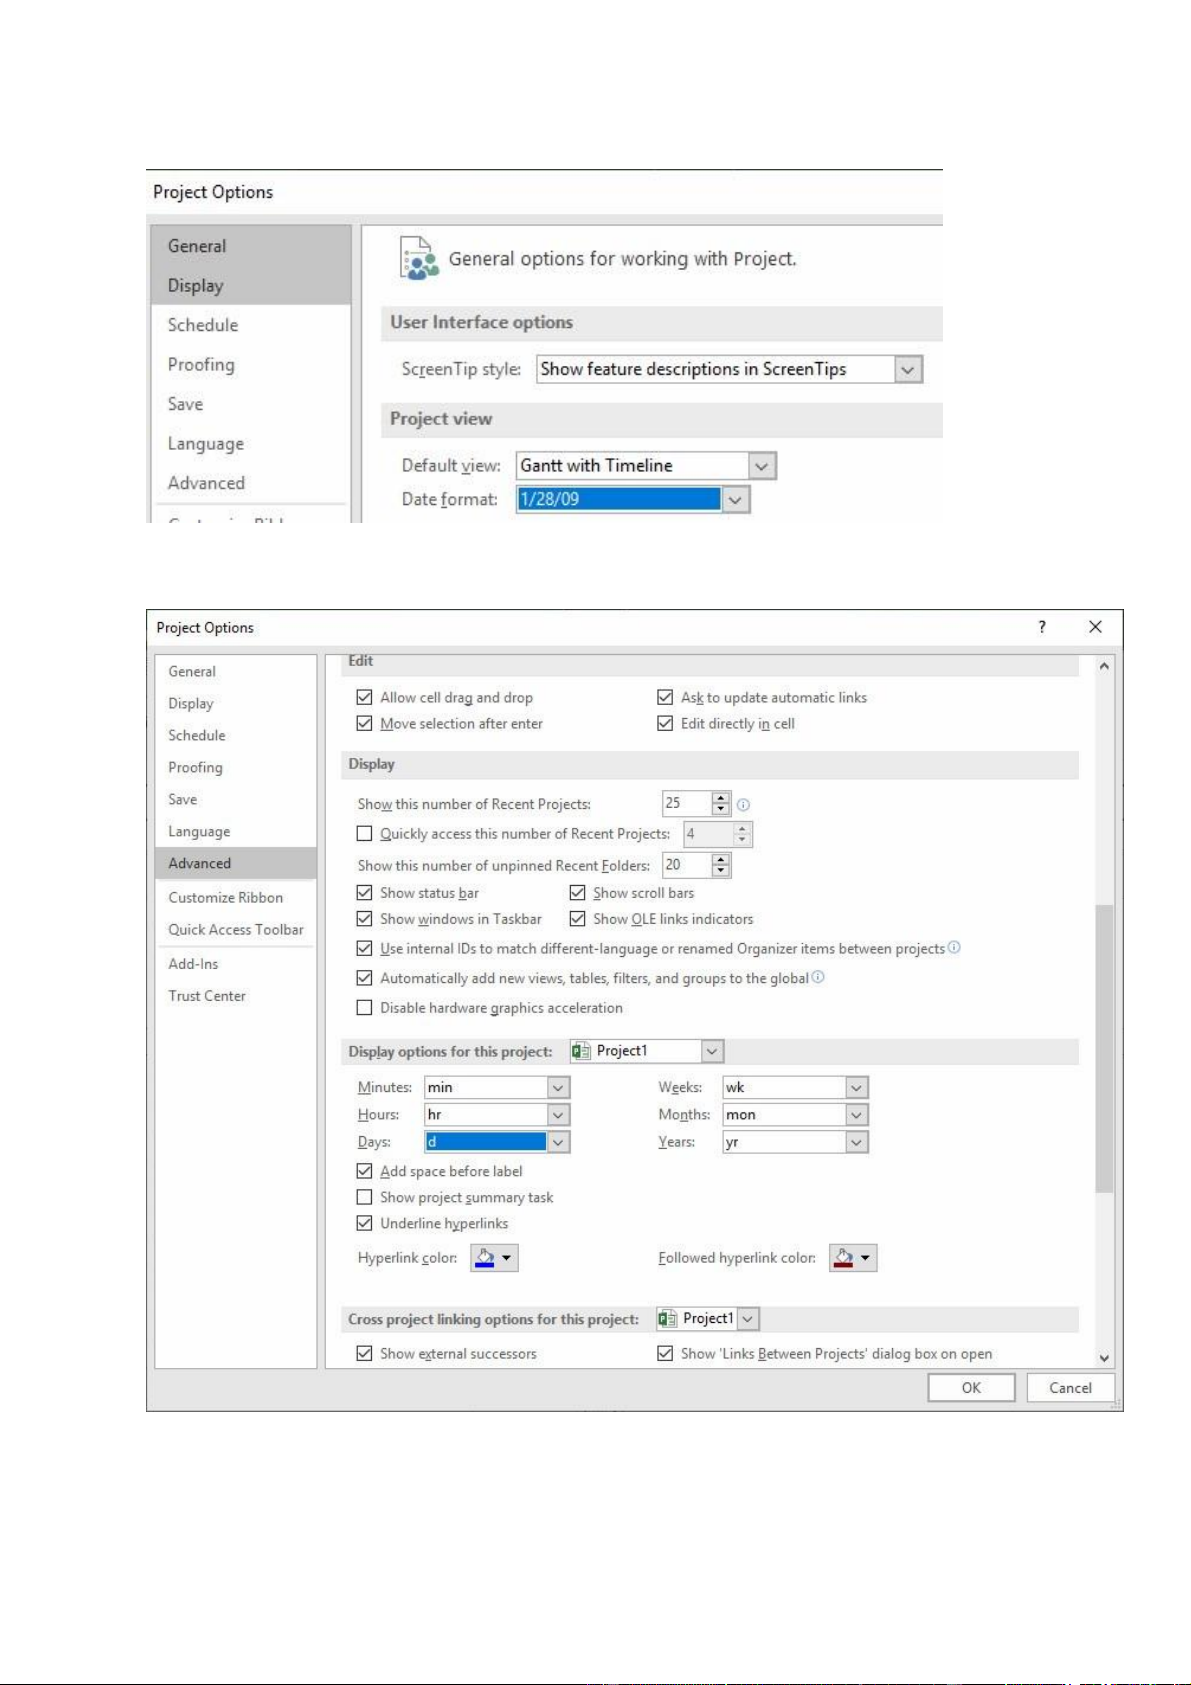Image resolution: width=1191 pixels, height=1685 pixels.
Task: Click the scrollbar down arrow in the options pane
Action: click(1104, 1357)
